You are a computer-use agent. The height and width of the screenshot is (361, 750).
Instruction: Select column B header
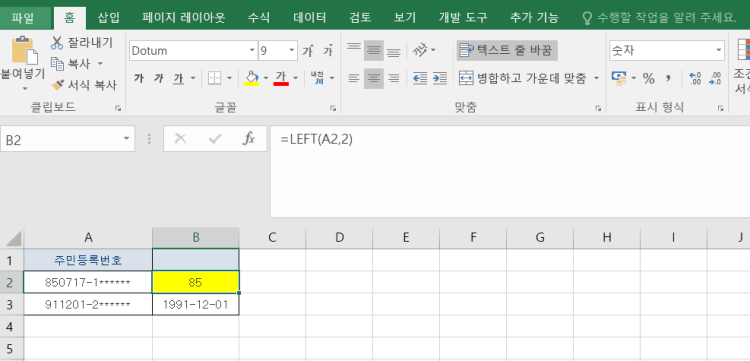[196, 238]
